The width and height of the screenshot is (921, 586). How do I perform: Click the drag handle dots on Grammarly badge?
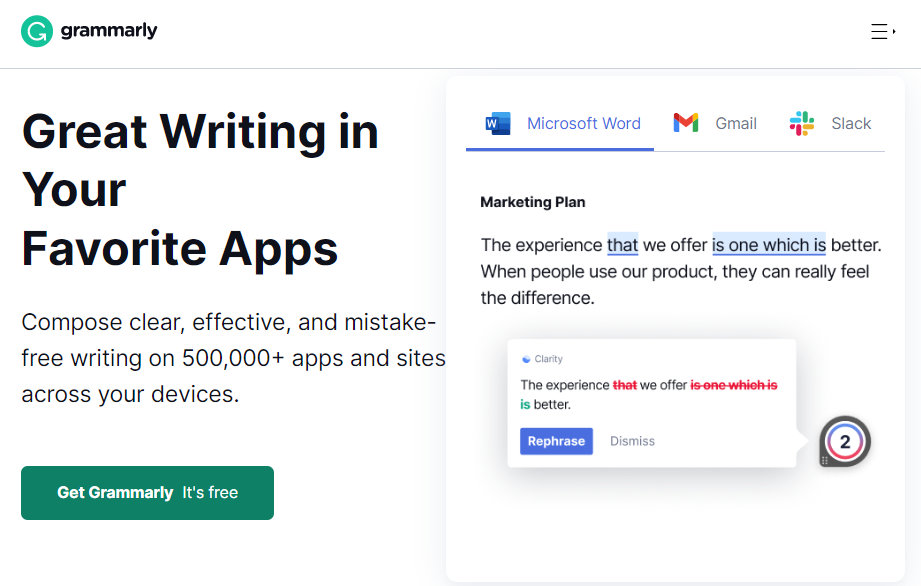[x=825, y=460]
